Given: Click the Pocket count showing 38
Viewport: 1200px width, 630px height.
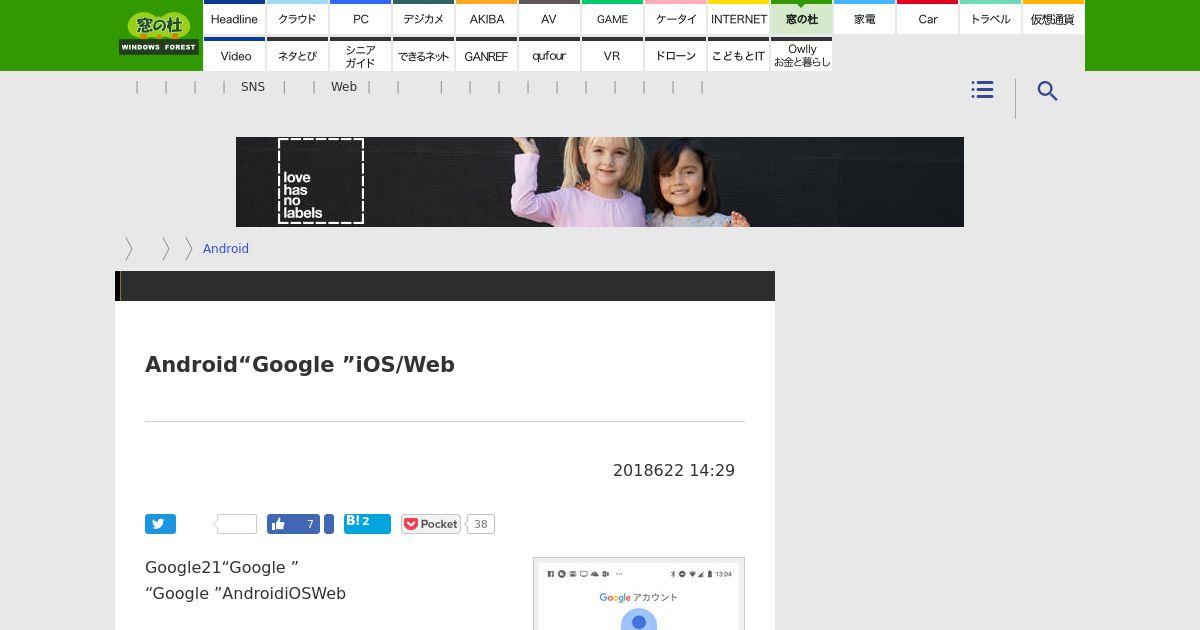Looking at the screenshot, I should 481,524.
